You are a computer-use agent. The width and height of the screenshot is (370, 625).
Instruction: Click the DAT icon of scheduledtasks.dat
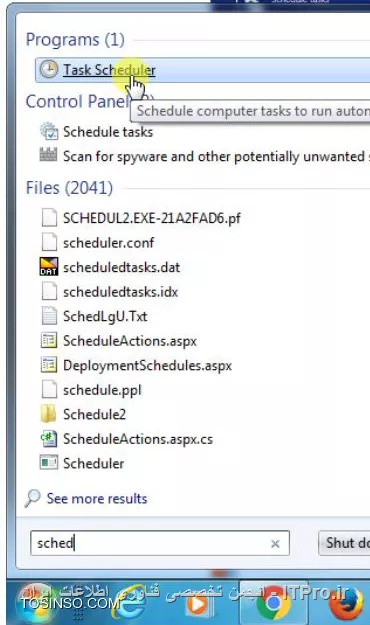(49, 267)
